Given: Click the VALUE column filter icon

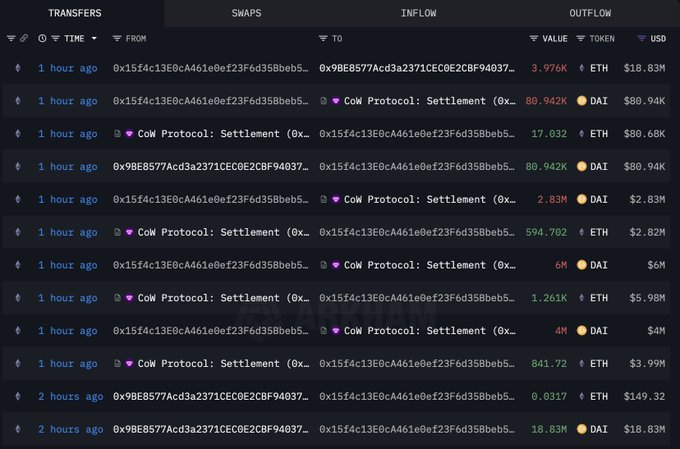Looking at the screenshot, I should pos(534,38).
